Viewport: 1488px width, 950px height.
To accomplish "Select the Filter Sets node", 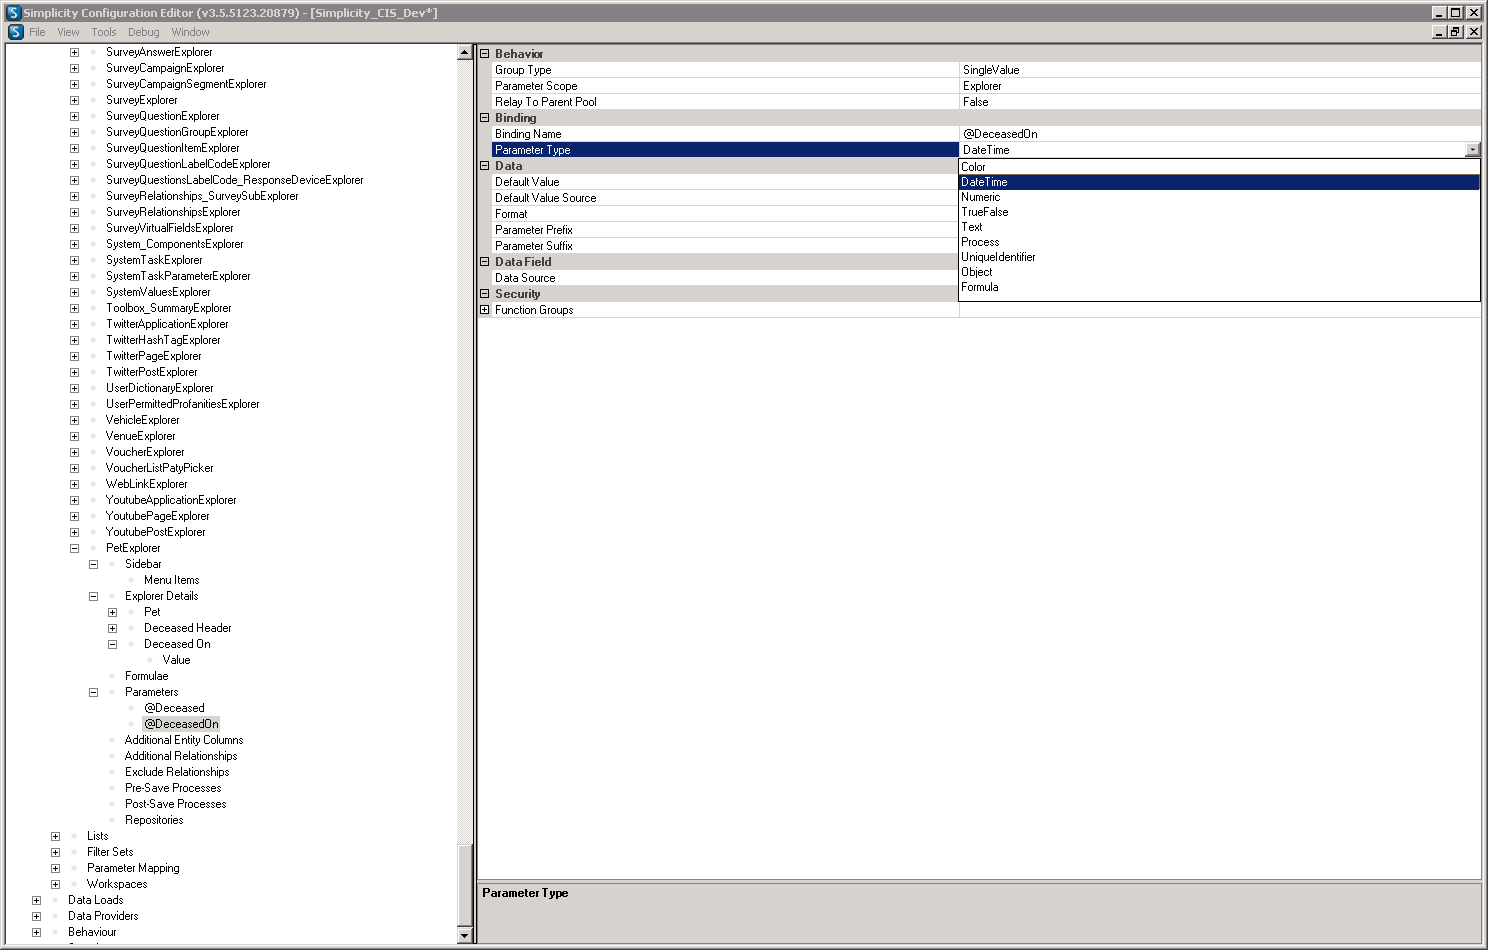I will pyautogui.click(x=110, y=852).
